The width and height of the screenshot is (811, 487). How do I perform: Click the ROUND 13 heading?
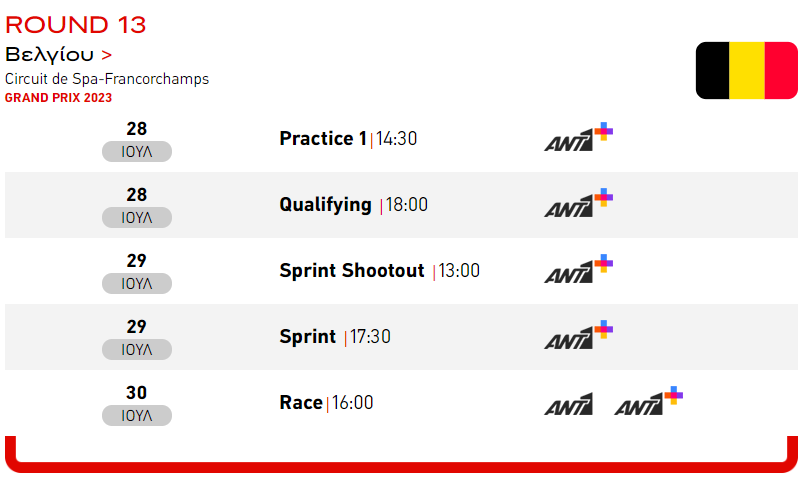coord(76,25)
